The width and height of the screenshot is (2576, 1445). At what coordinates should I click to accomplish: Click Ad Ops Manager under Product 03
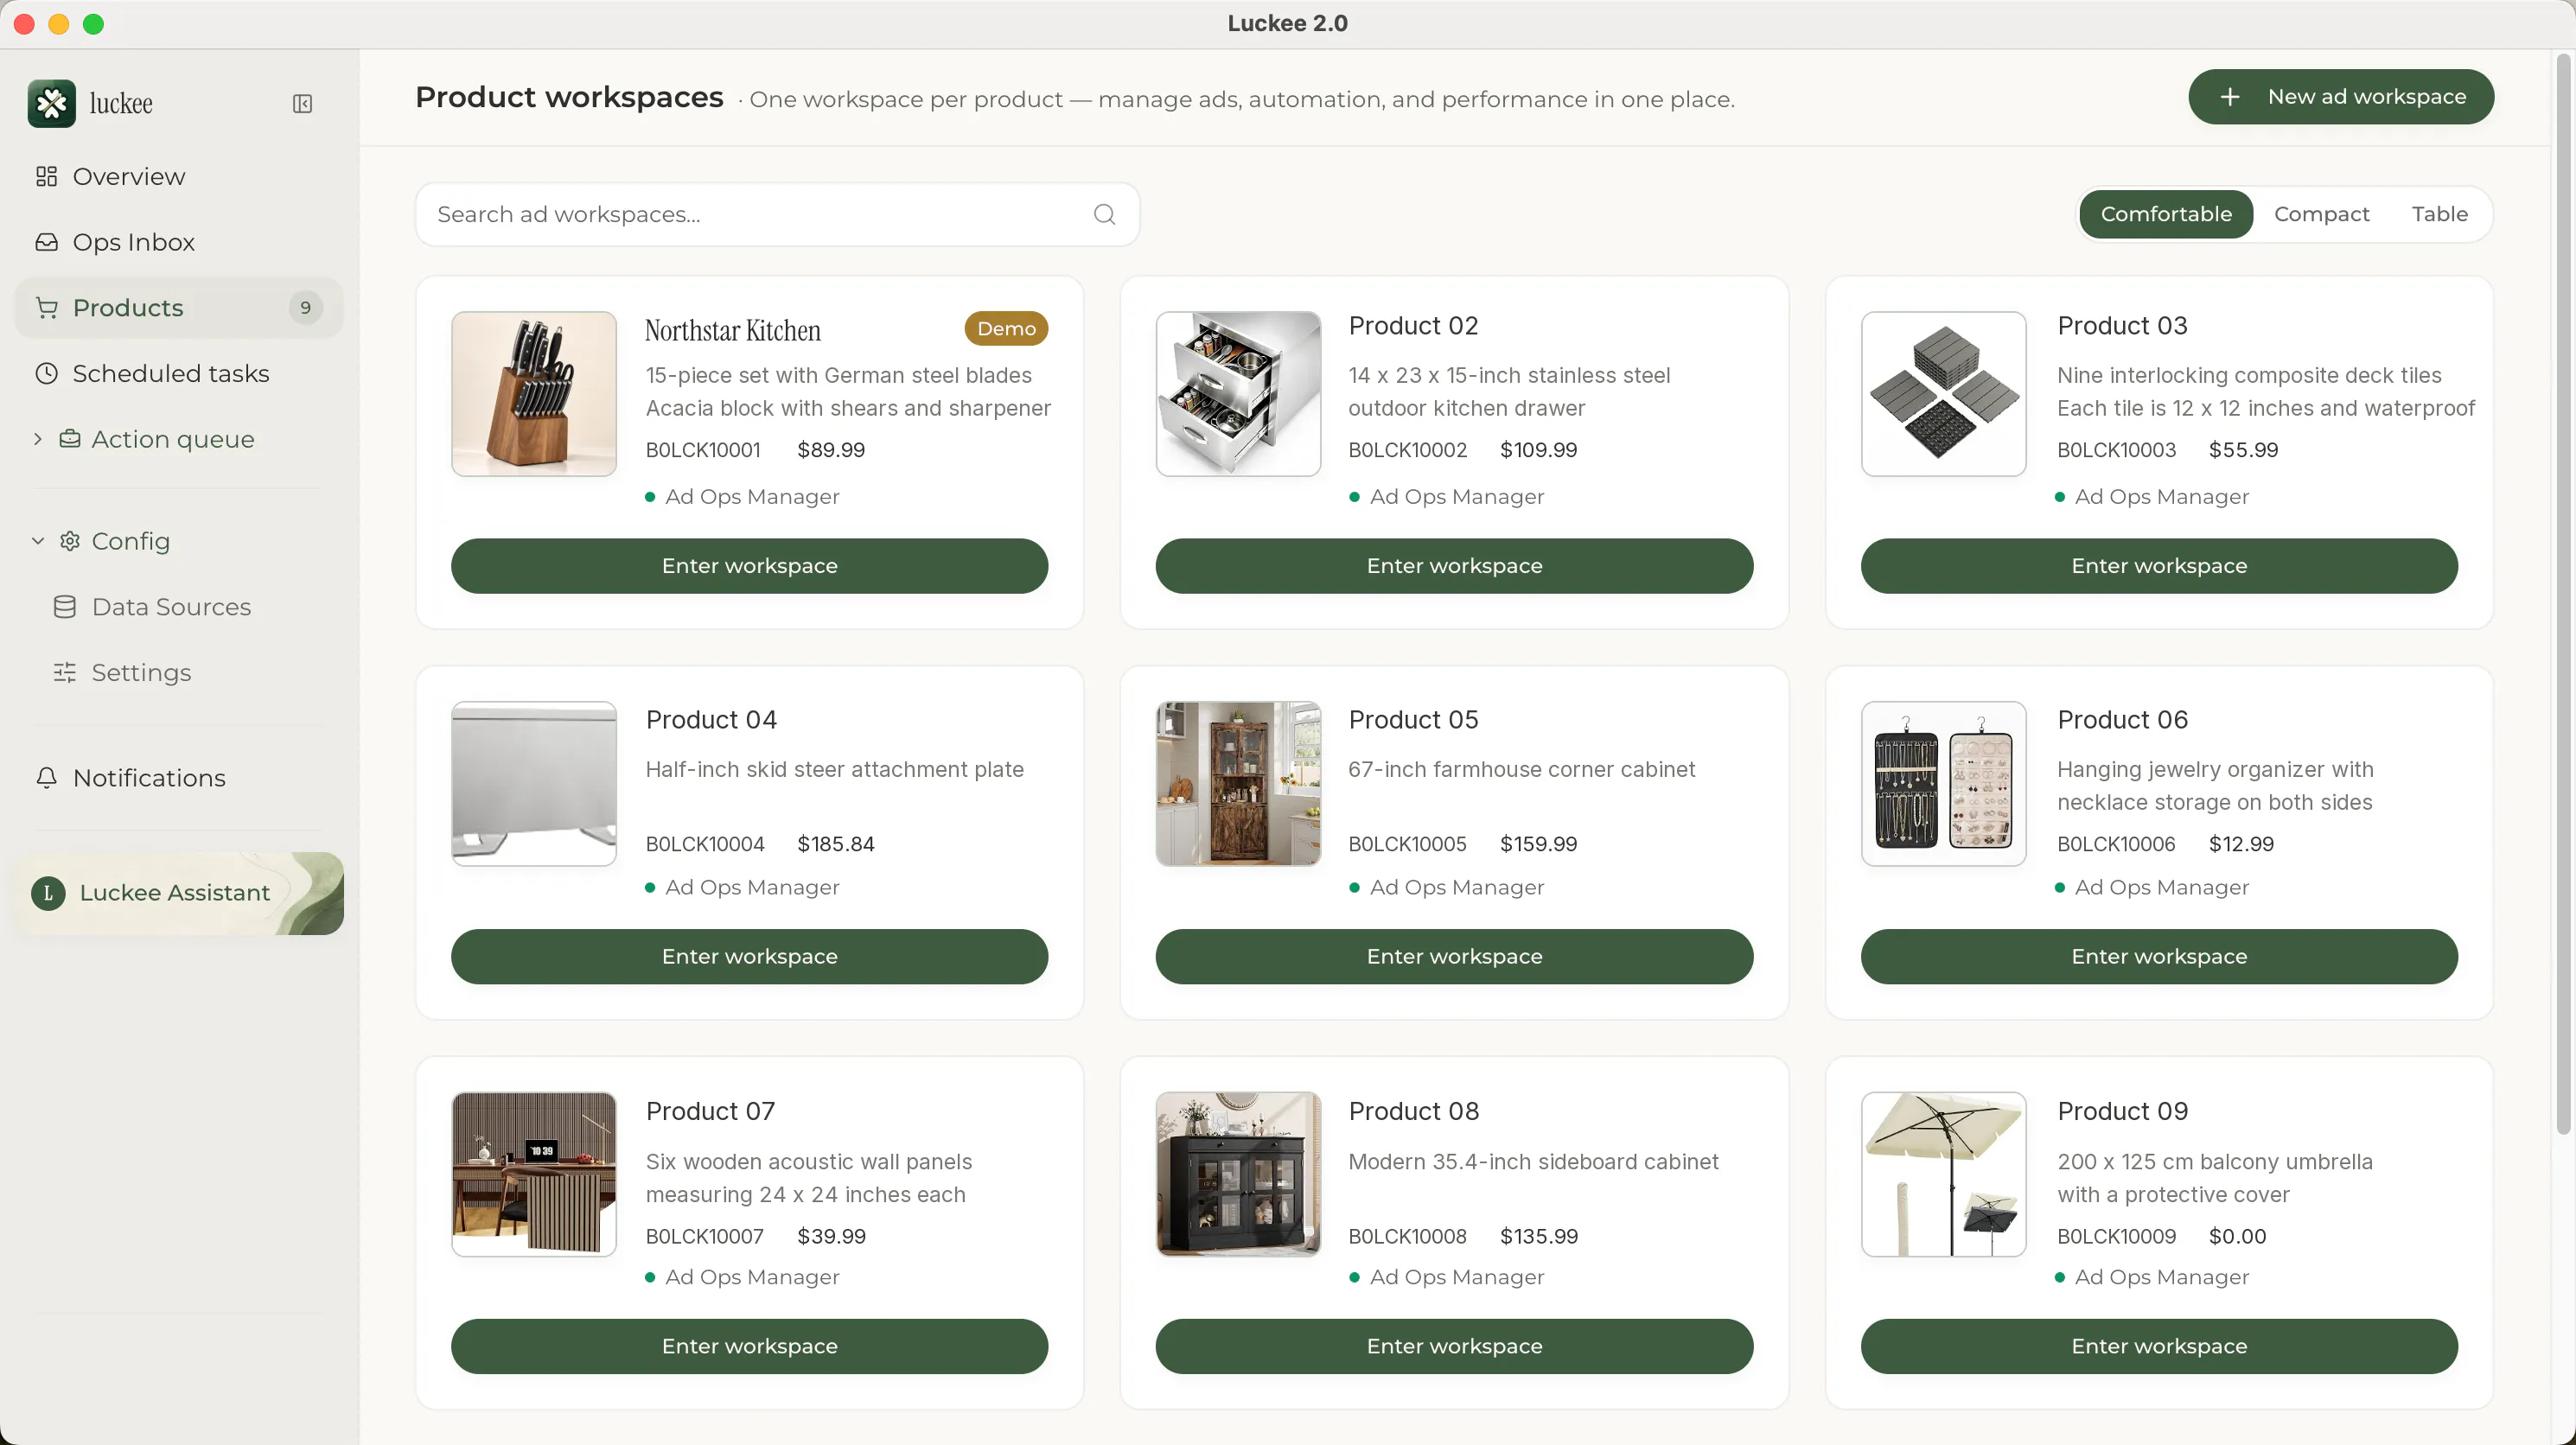click(2161, 497)
